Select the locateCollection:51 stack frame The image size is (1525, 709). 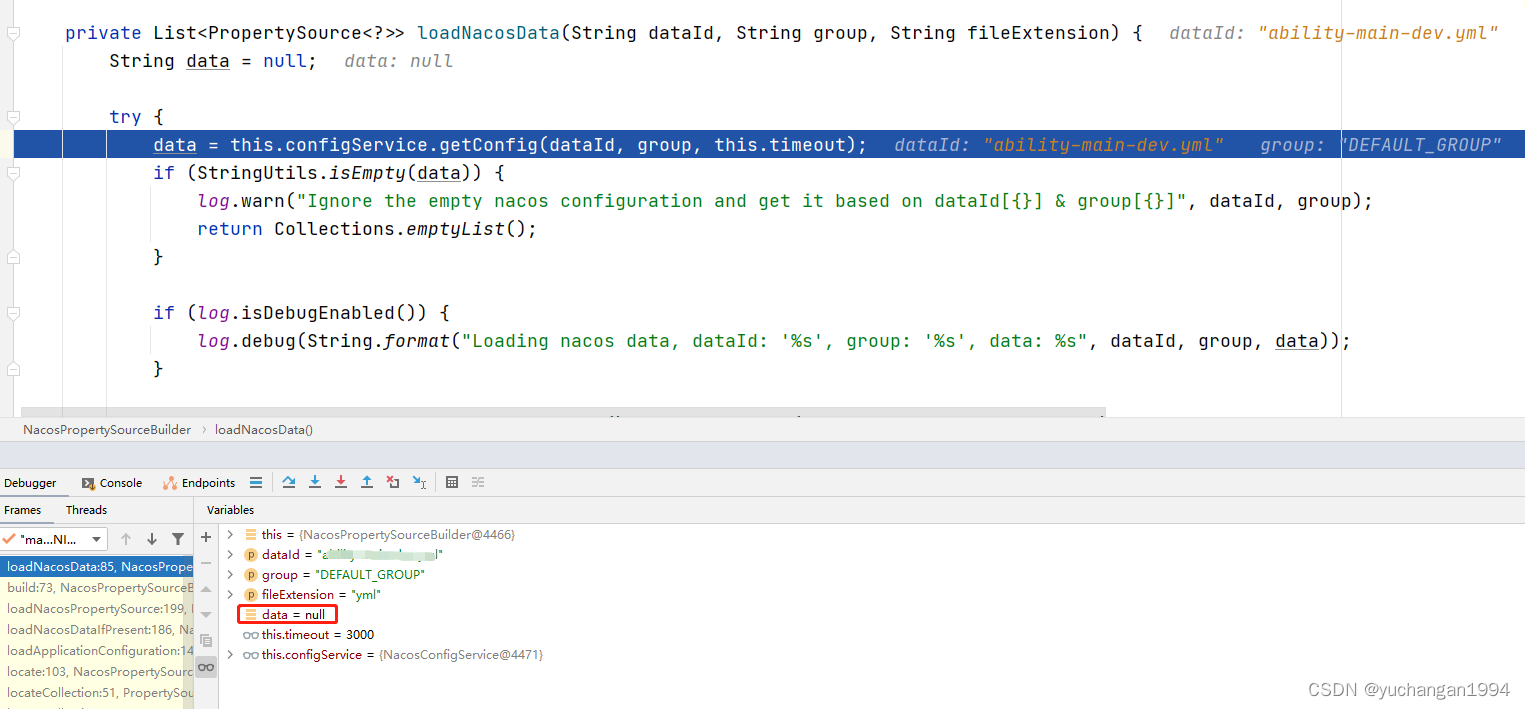(97, 693)
